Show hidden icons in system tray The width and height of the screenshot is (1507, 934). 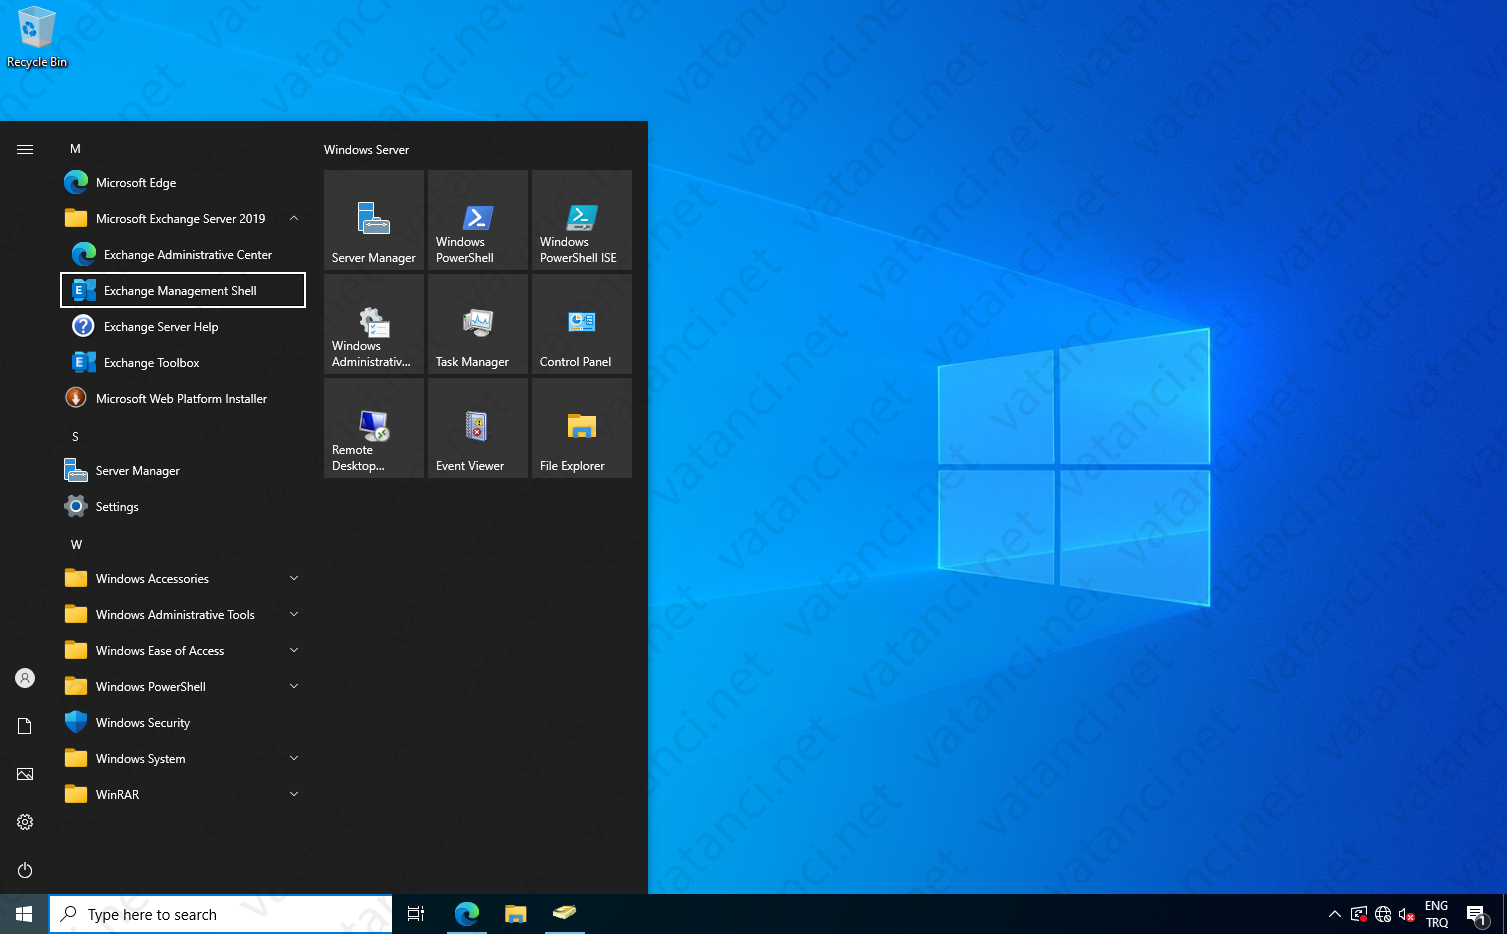(1334, 914)
